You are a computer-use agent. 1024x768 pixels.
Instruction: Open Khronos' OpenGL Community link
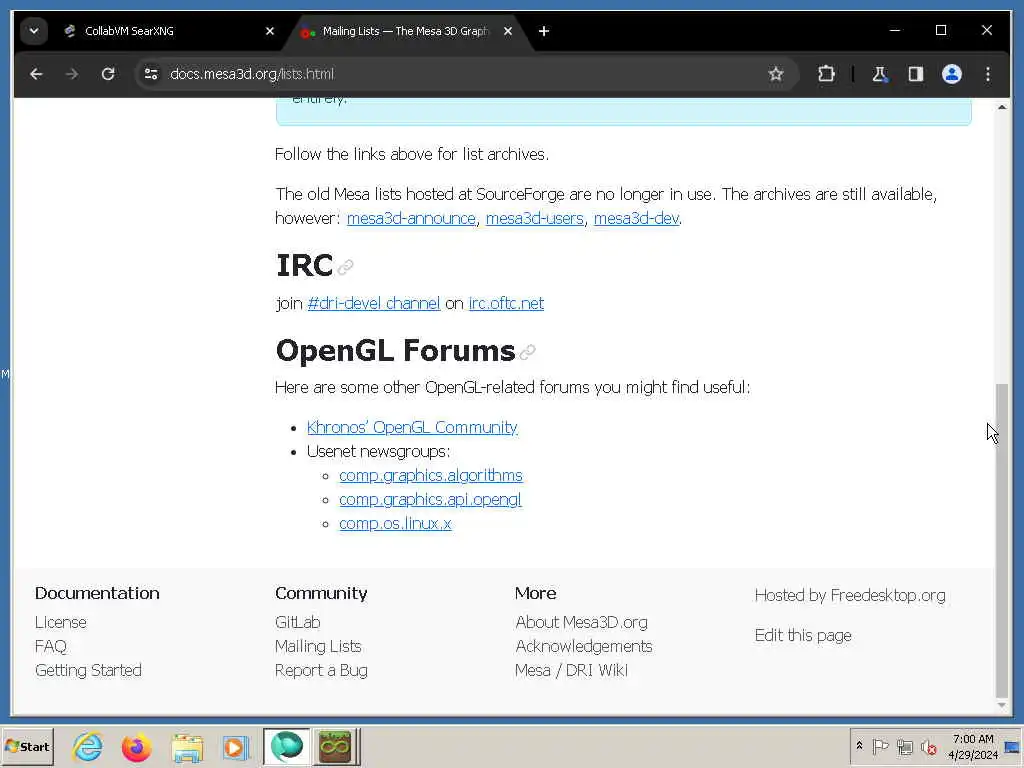[412, 427]
